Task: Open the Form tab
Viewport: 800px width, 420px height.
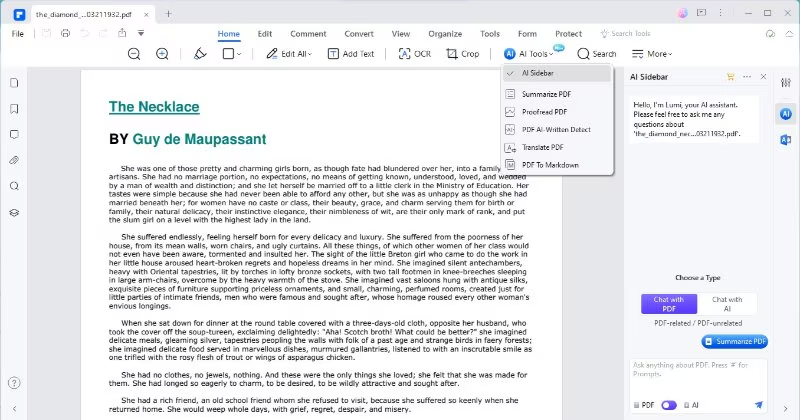Action: [x=527, y=34]
